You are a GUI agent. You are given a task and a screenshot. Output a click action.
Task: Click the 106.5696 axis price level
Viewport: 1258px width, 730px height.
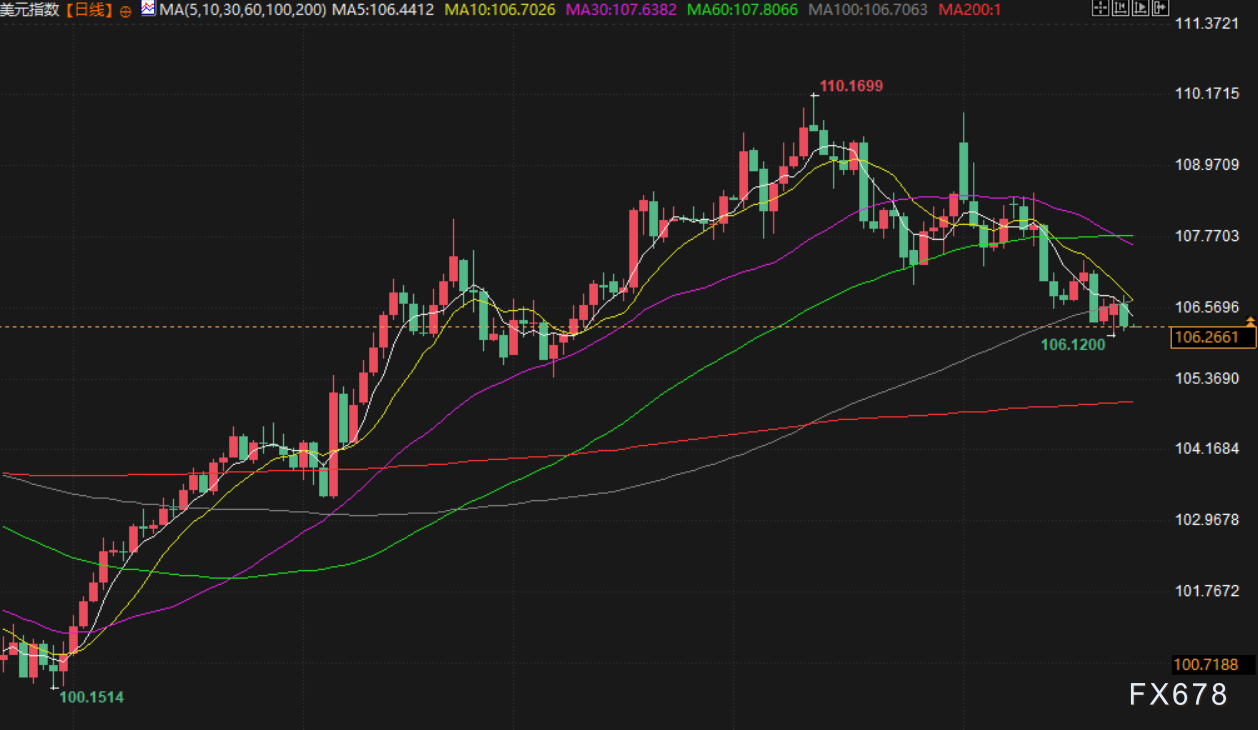[x=1206, y=307]
